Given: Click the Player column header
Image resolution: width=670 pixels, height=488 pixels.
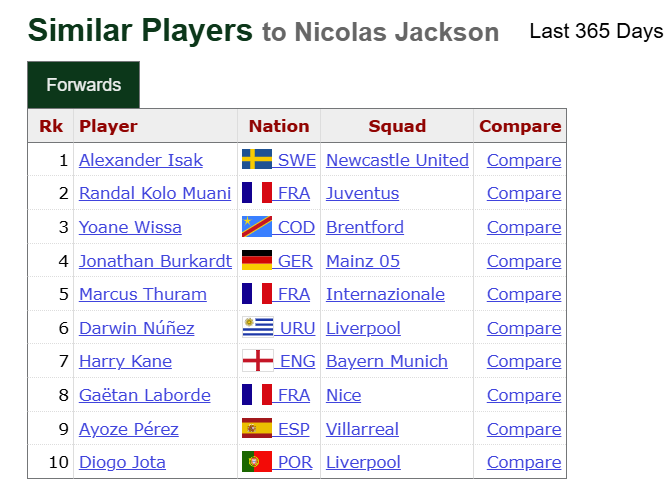Looking at the screenshot, I should tap(108, 126).
